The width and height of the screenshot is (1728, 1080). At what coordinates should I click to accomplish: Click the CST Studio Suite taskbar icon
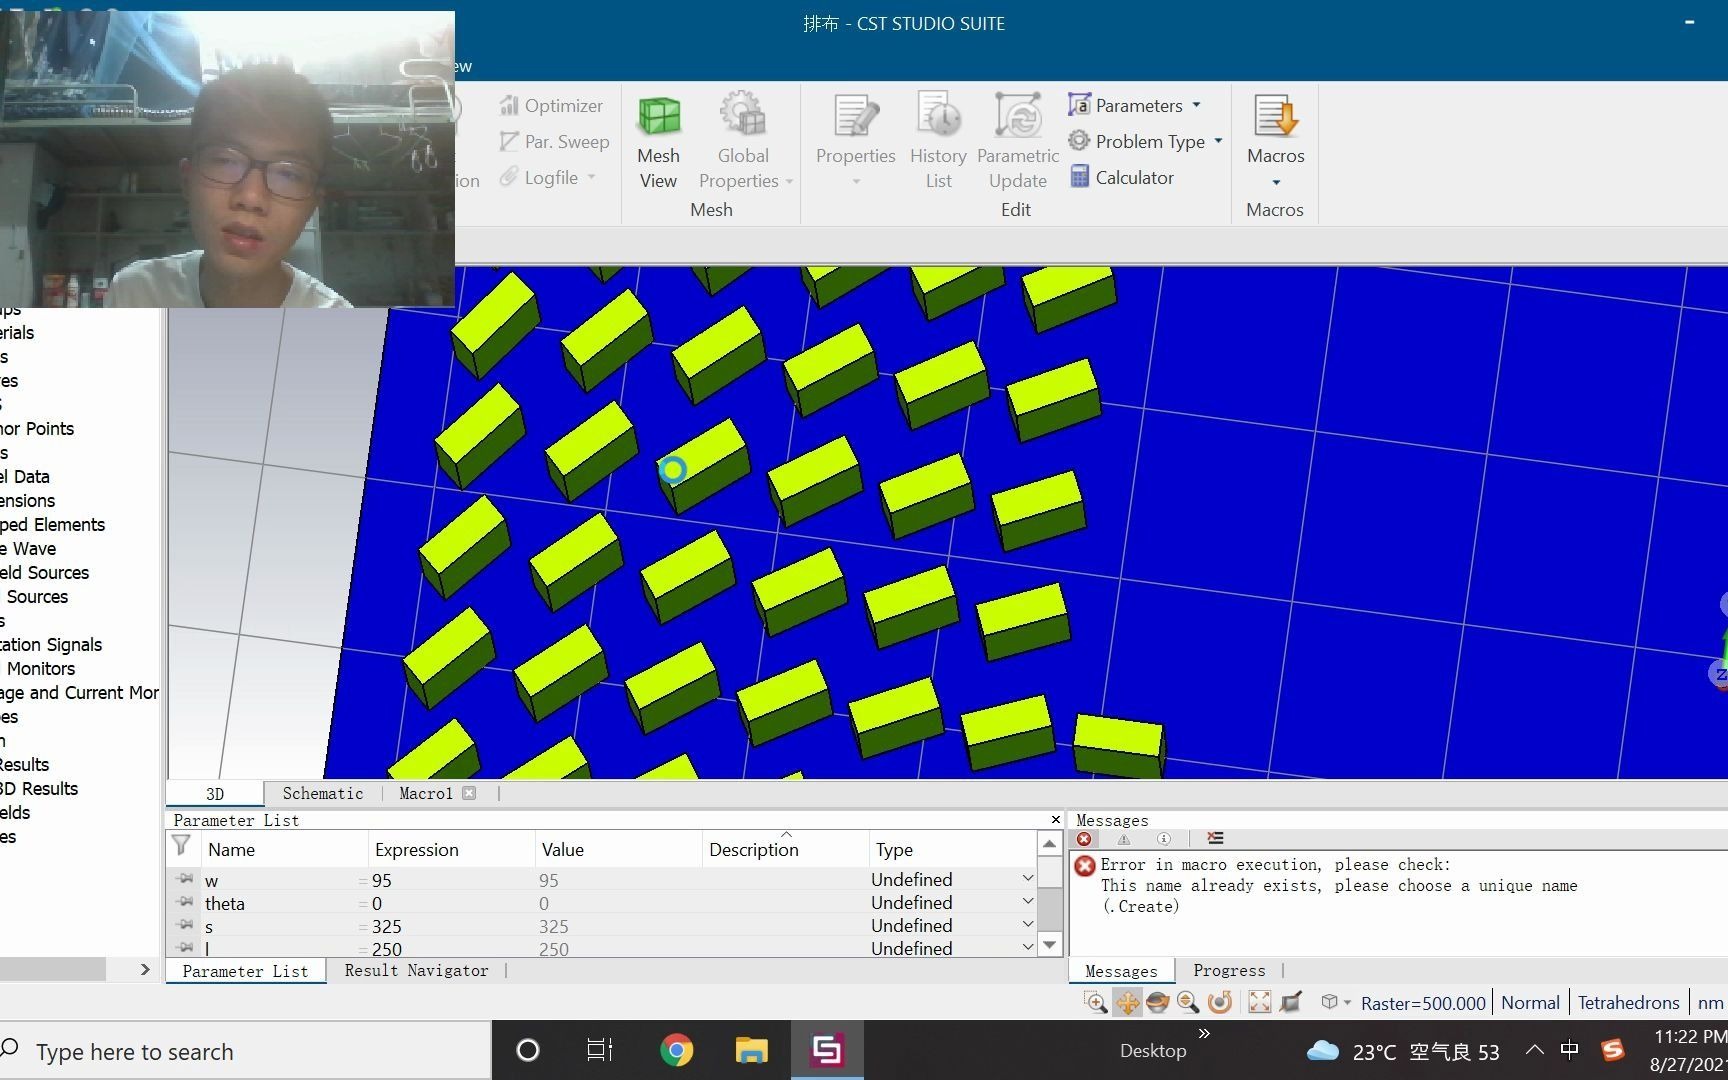click(827, 1050)
